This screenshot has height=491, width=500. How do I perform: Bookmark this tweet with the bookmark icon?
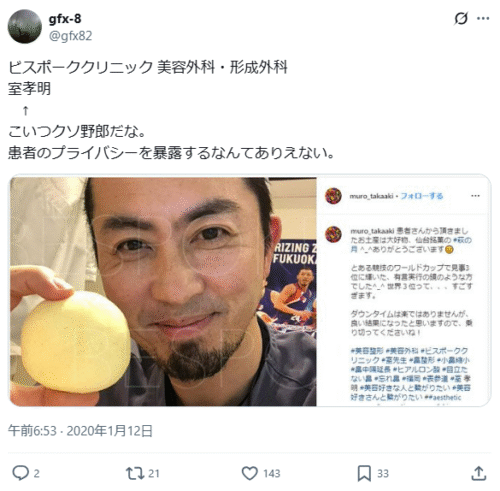[x=364, y=473]
